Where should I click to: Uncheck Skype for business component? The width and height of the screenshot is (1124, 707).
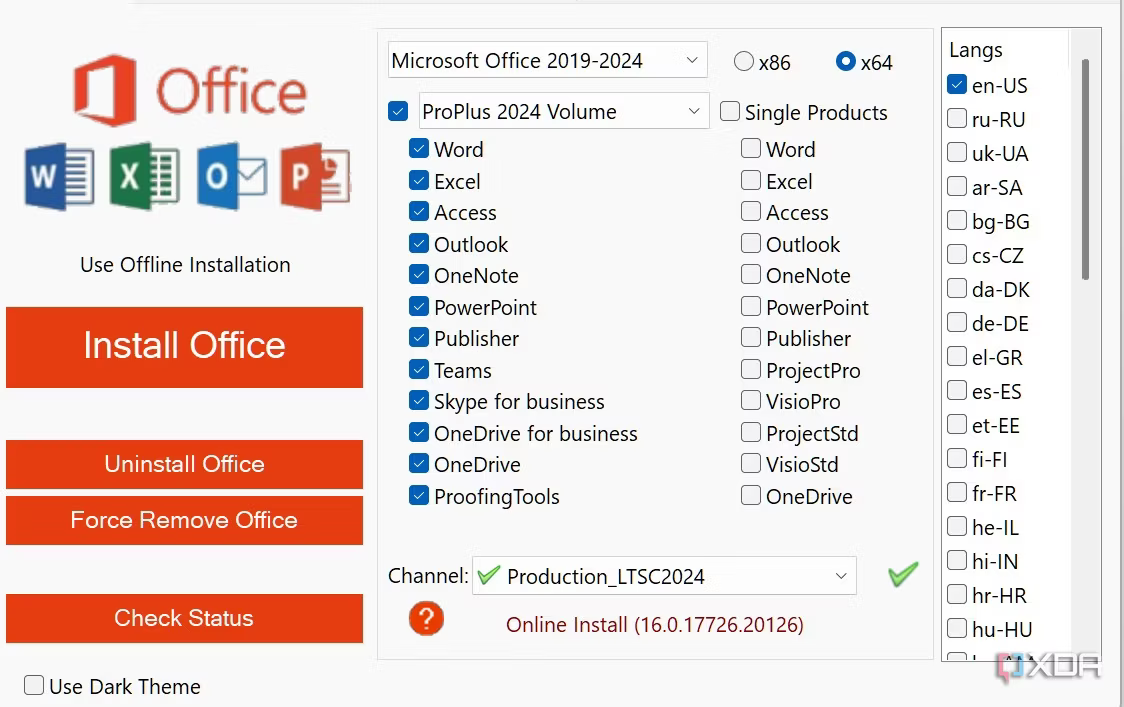[419, 401]
